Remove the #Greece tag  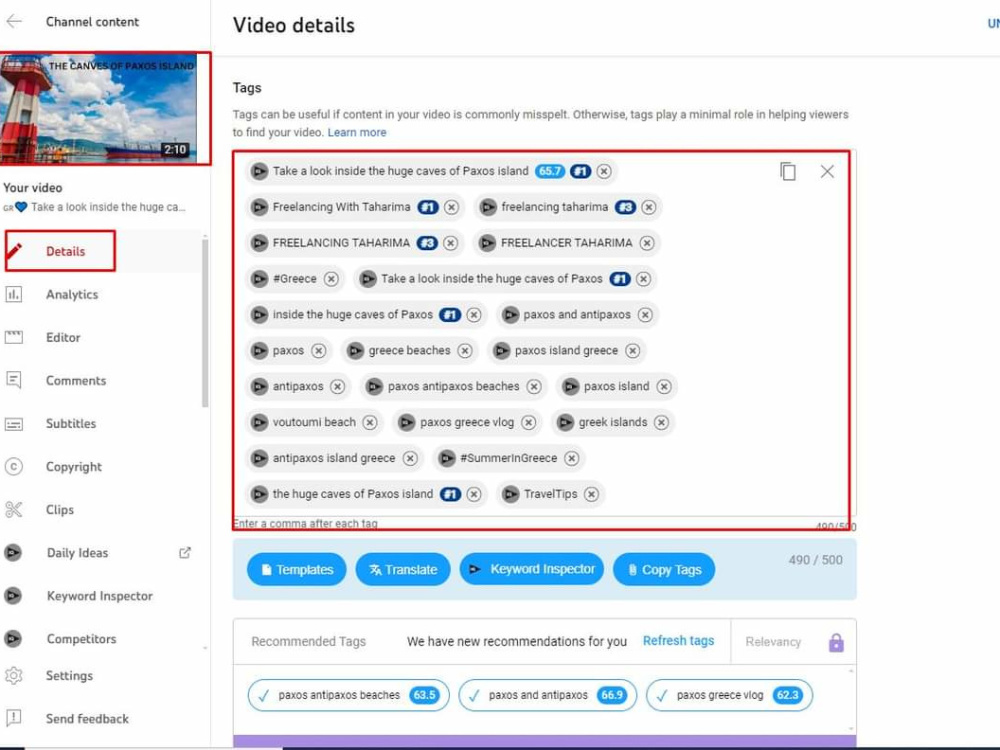pos(332,279)
